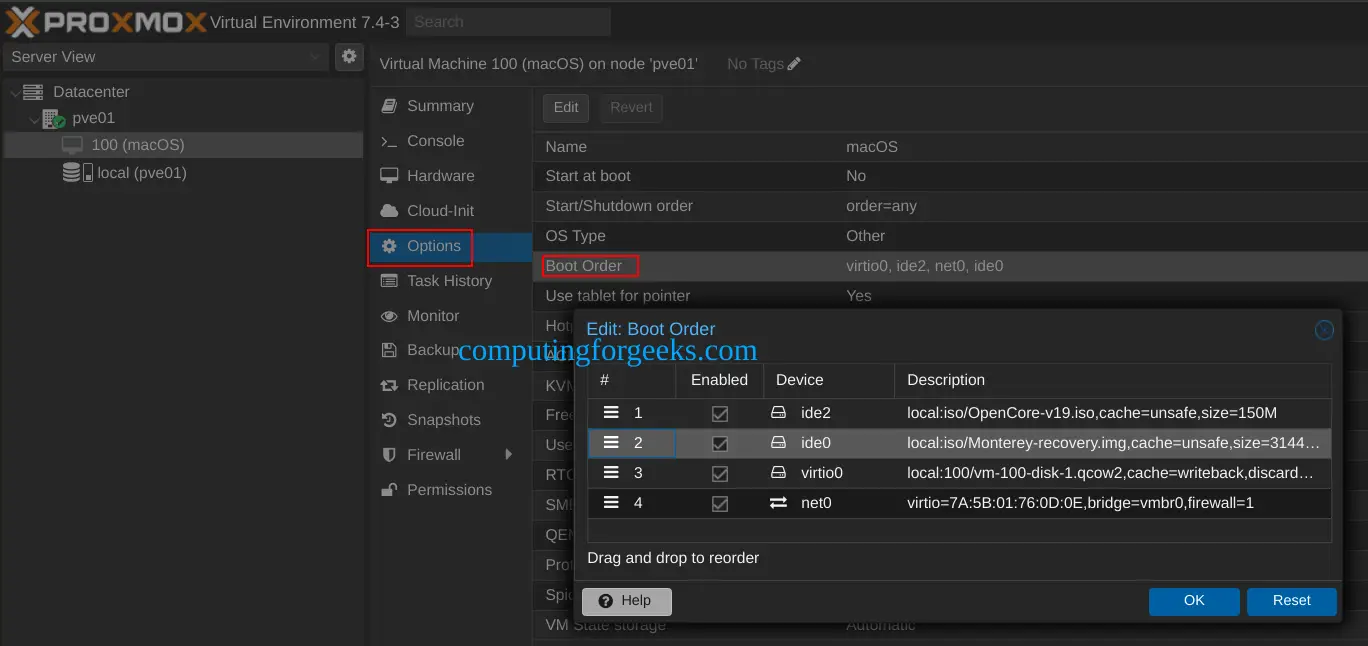Collapse the Datacenter tree node
This screenshot has height=646, width=1368.
[x=14, y=91]
